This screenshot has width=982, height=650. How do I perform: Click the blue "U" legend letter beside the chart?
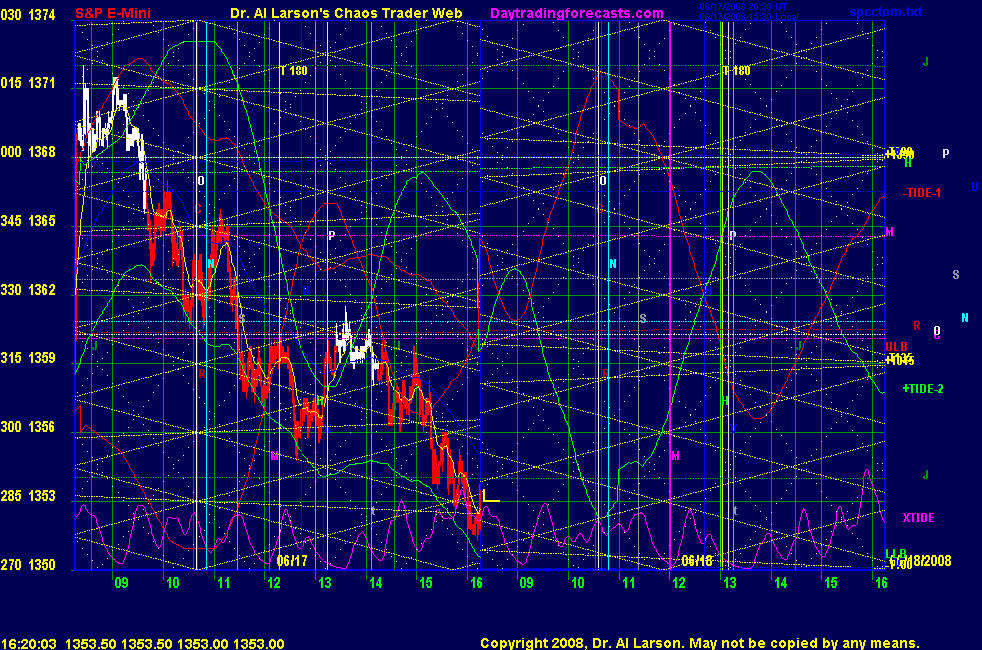click(974, 187)
